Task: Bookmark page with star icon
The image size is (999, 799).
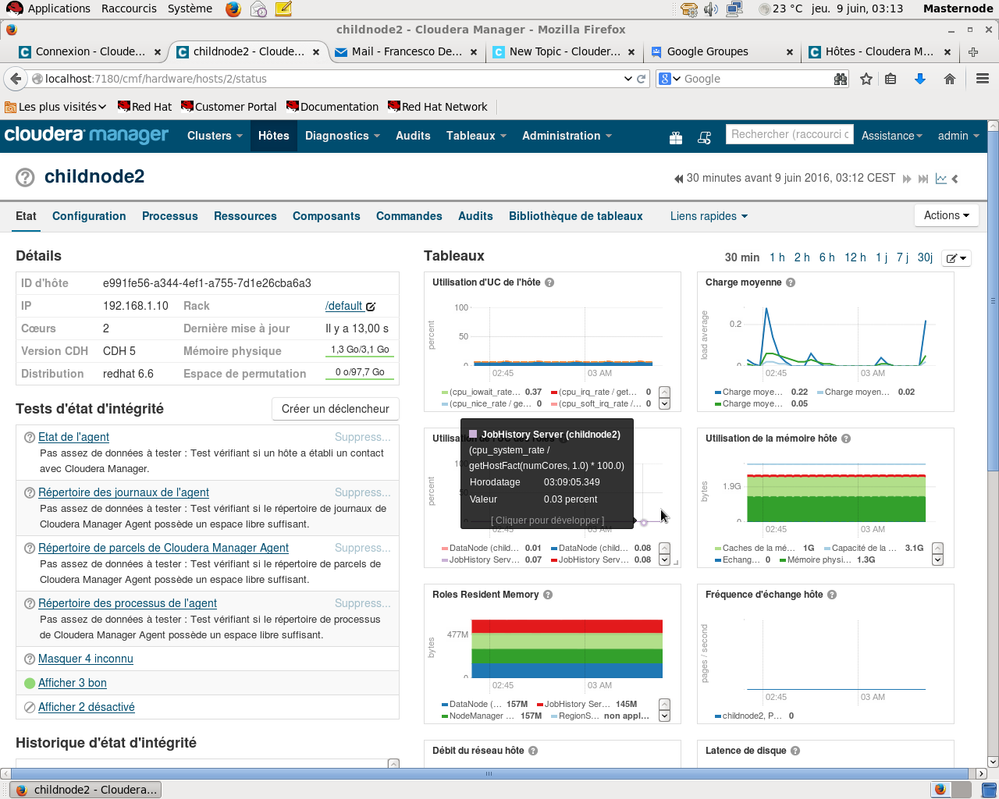Action: 866,79
